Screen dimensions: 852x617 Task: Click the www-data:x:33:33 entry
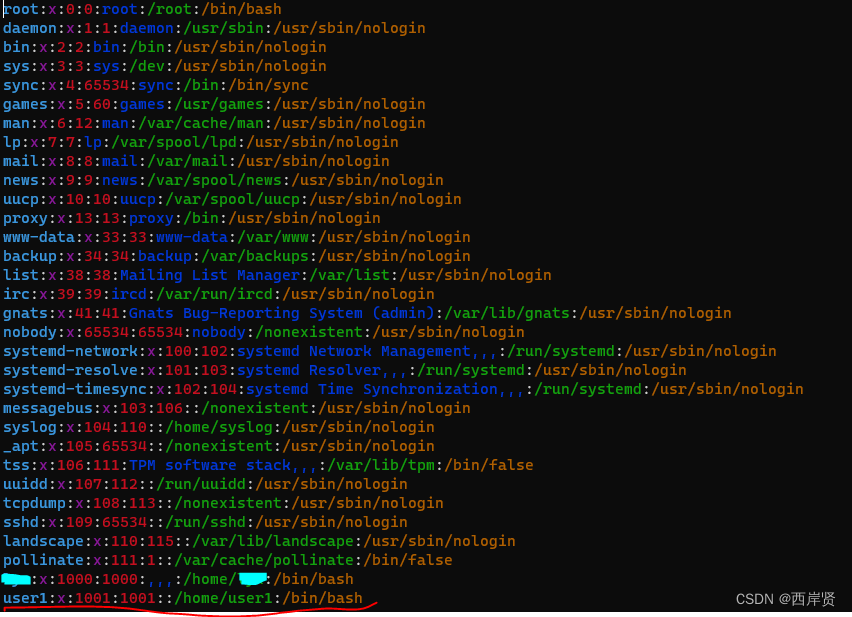point(237,237)
